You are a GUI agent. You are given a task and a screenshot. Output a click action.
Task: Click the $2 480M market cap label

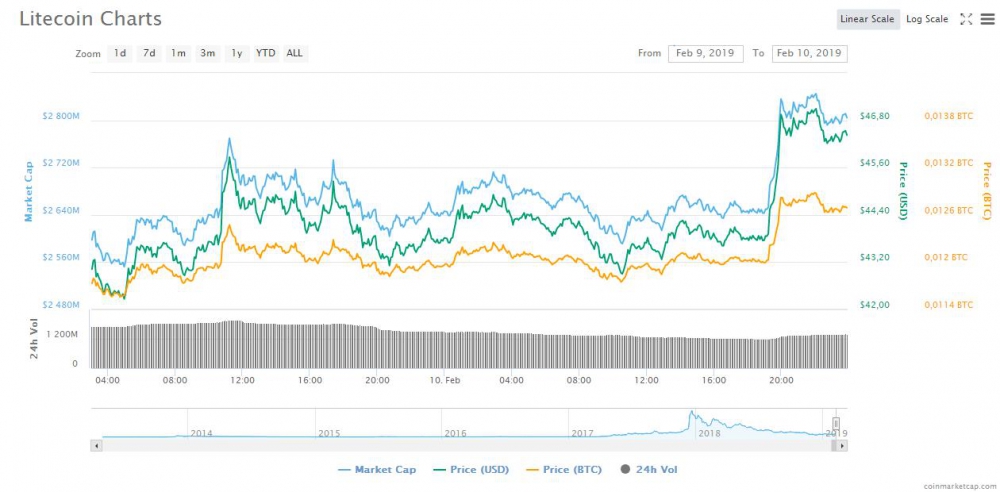(x=61, y=305)
